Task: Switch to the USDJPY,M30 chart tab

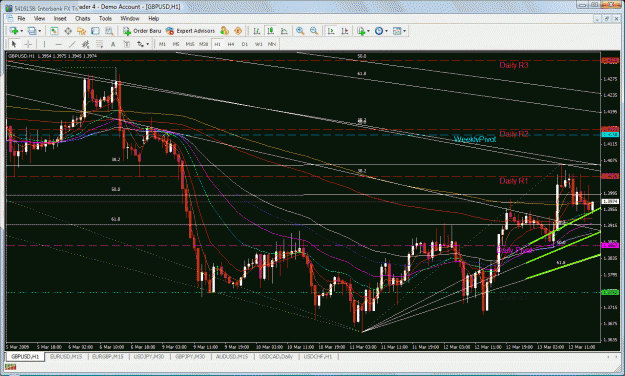Action: click(x=149, y=356)
